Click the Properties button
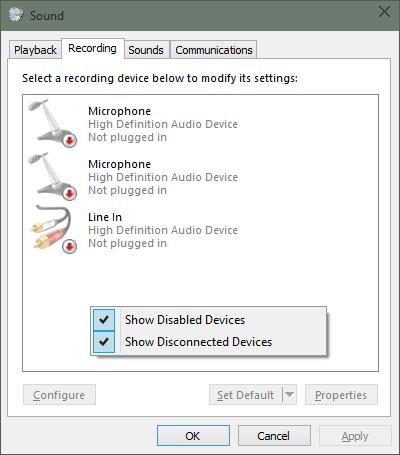This screenshot has width=400, height=455. [x=341, y=395]
